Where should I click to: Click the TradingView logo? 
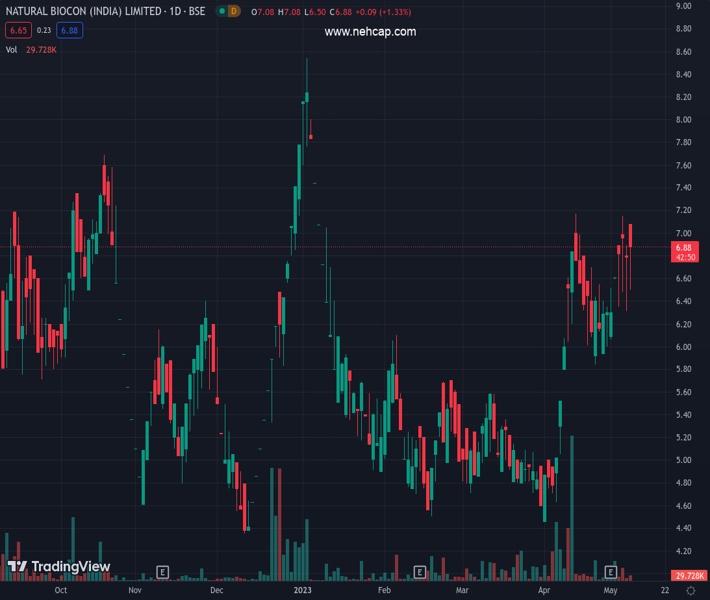tap(58, 567)
